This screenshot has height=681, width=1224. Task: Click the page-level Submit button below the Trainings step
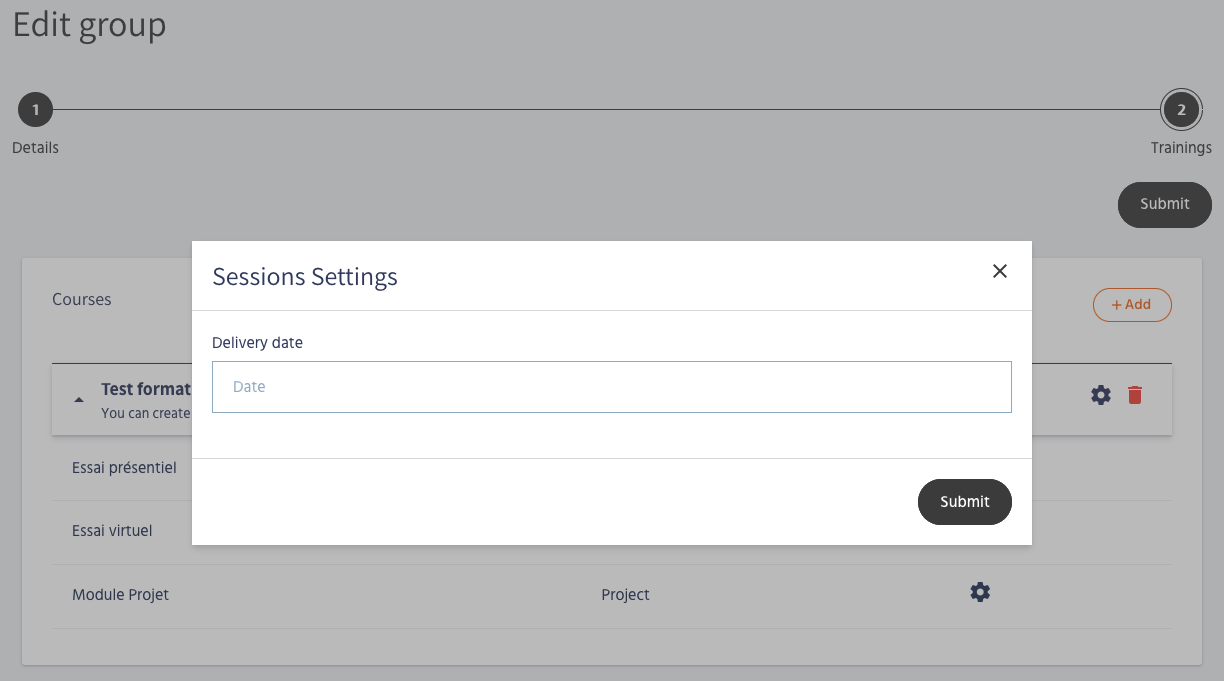click(x=1164, y=204)
